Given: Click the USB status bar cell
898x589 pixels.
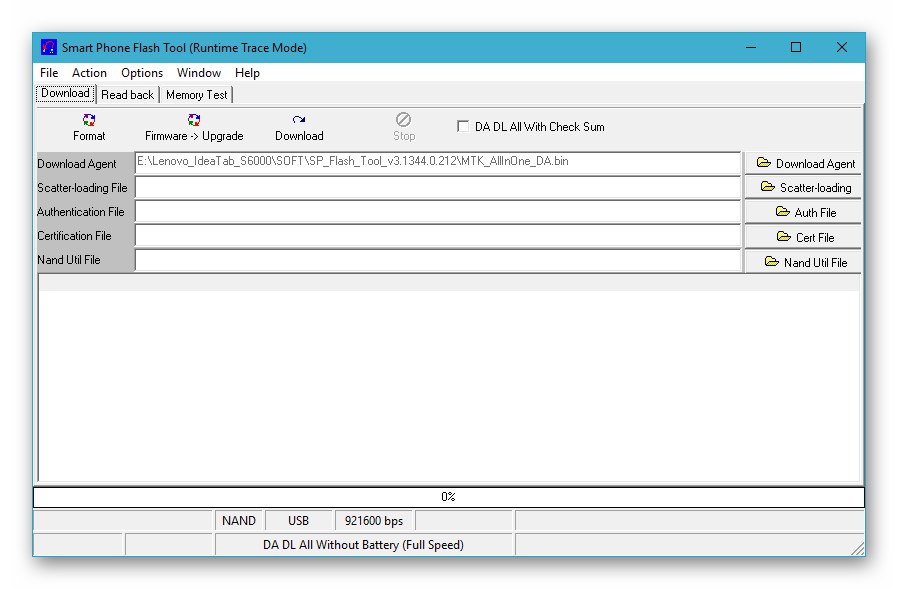Looking at the screenshot, I should [298, 520].
